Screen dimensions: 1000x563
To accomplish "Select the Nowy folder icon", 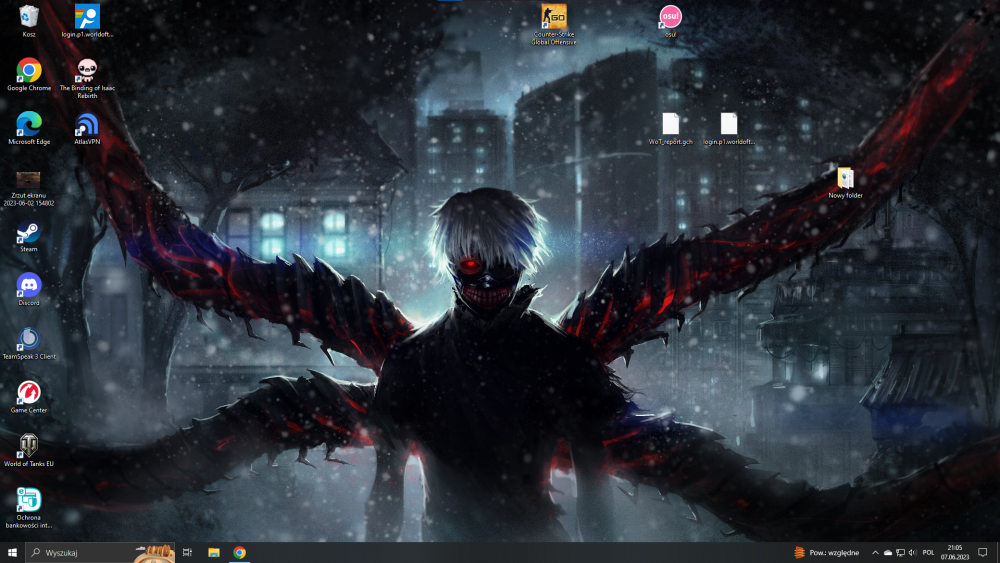I will 846,183.
